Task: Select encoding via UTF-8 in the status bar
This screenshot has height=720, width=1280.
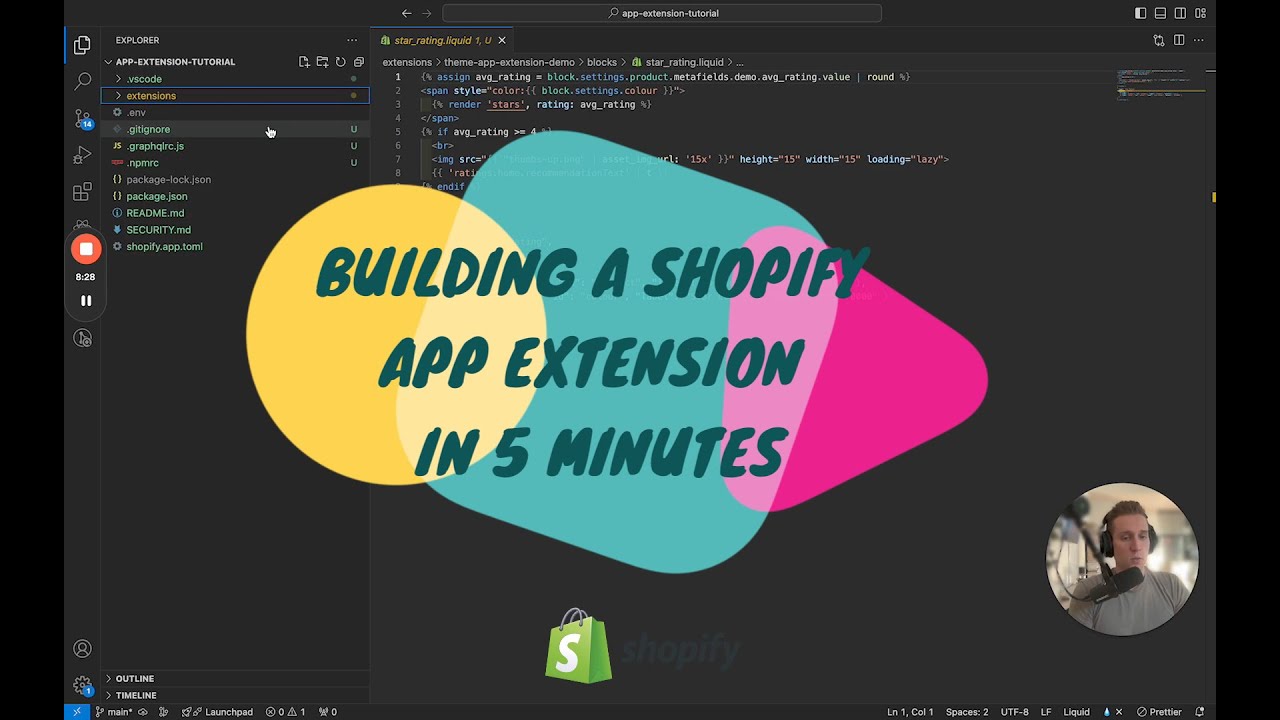Action: [1014, 712]
